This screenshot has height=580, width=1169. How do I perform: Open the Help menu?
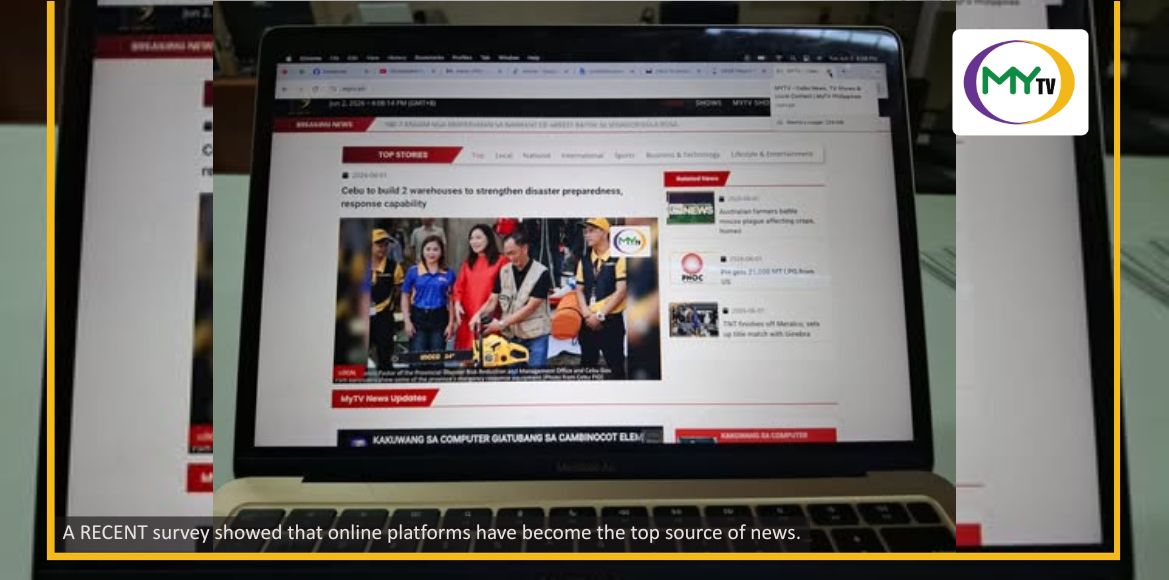(x=534, y=58)
